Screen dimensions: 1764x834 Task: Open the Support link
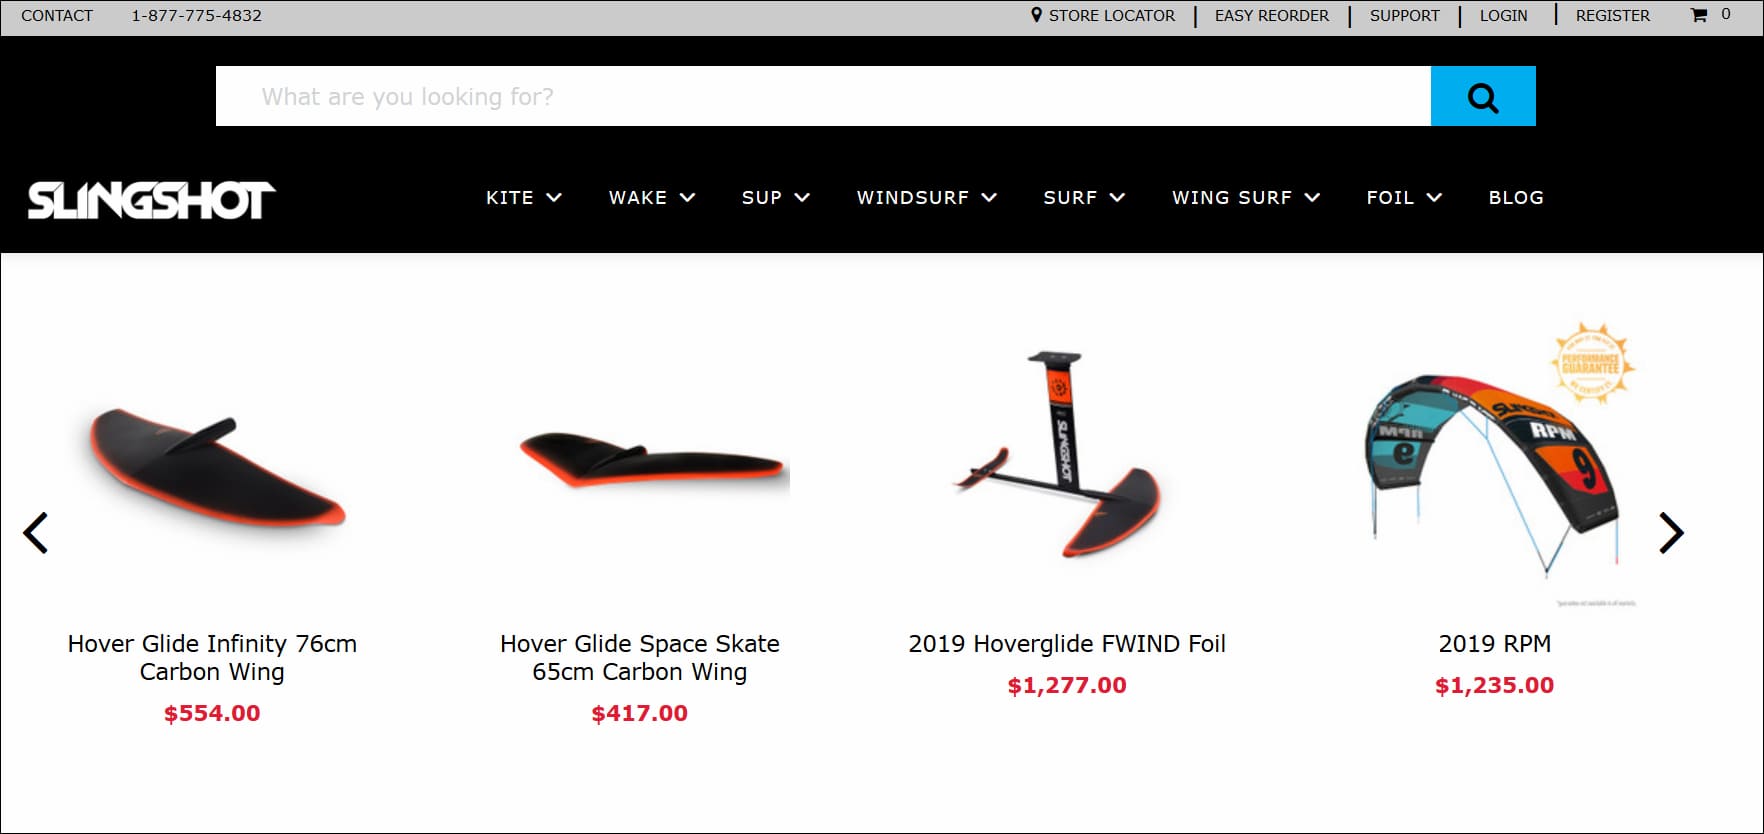coord(1405,16)
